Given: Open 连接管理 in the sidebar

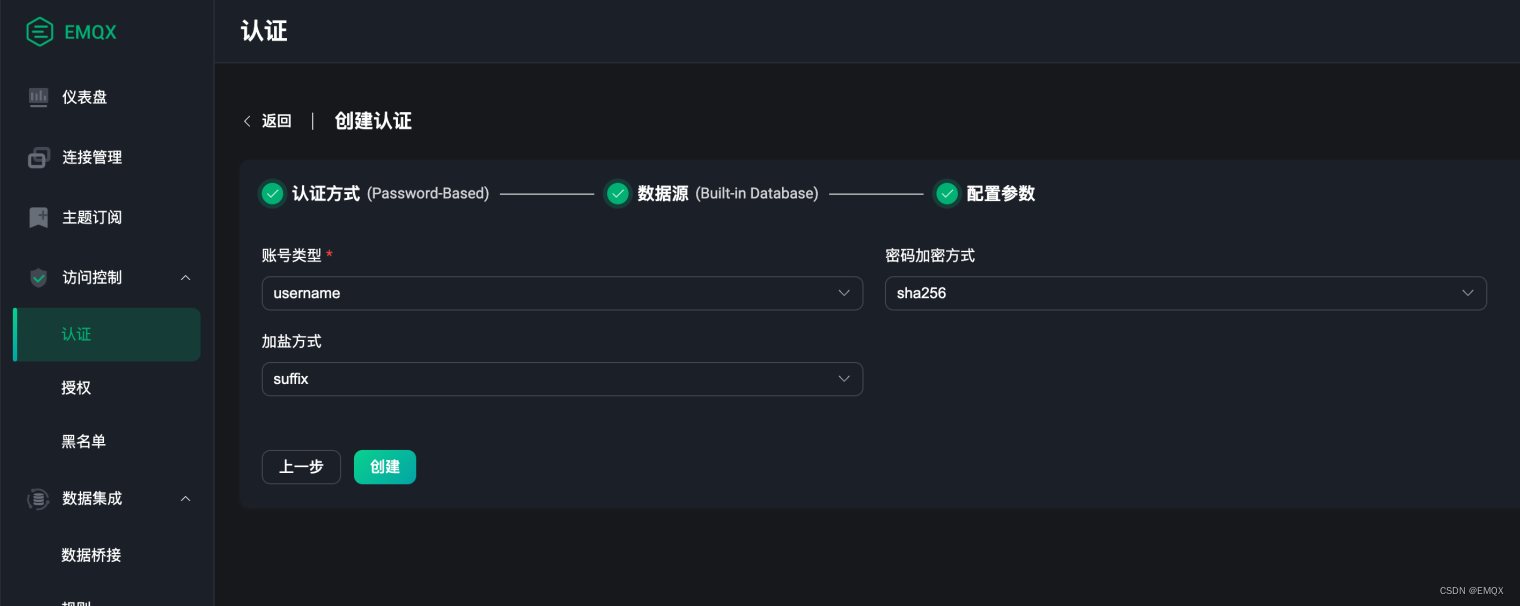Looking at the screenshot, I should click(x=92, y=157).
